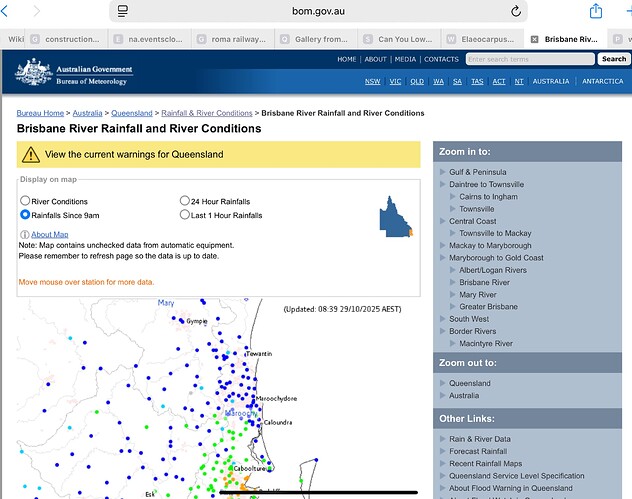Click the Queensland state map thumbnail

pos(396,217)
